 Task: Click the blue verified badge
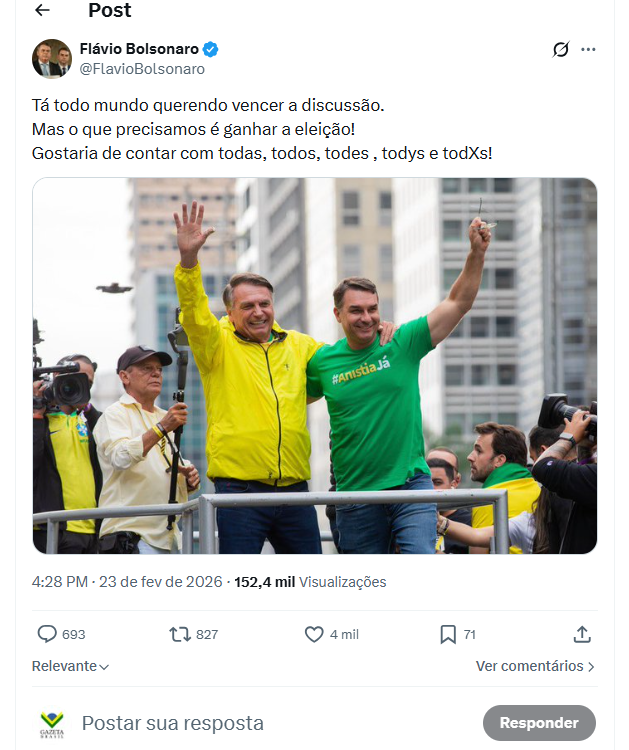tap(210, 49)
